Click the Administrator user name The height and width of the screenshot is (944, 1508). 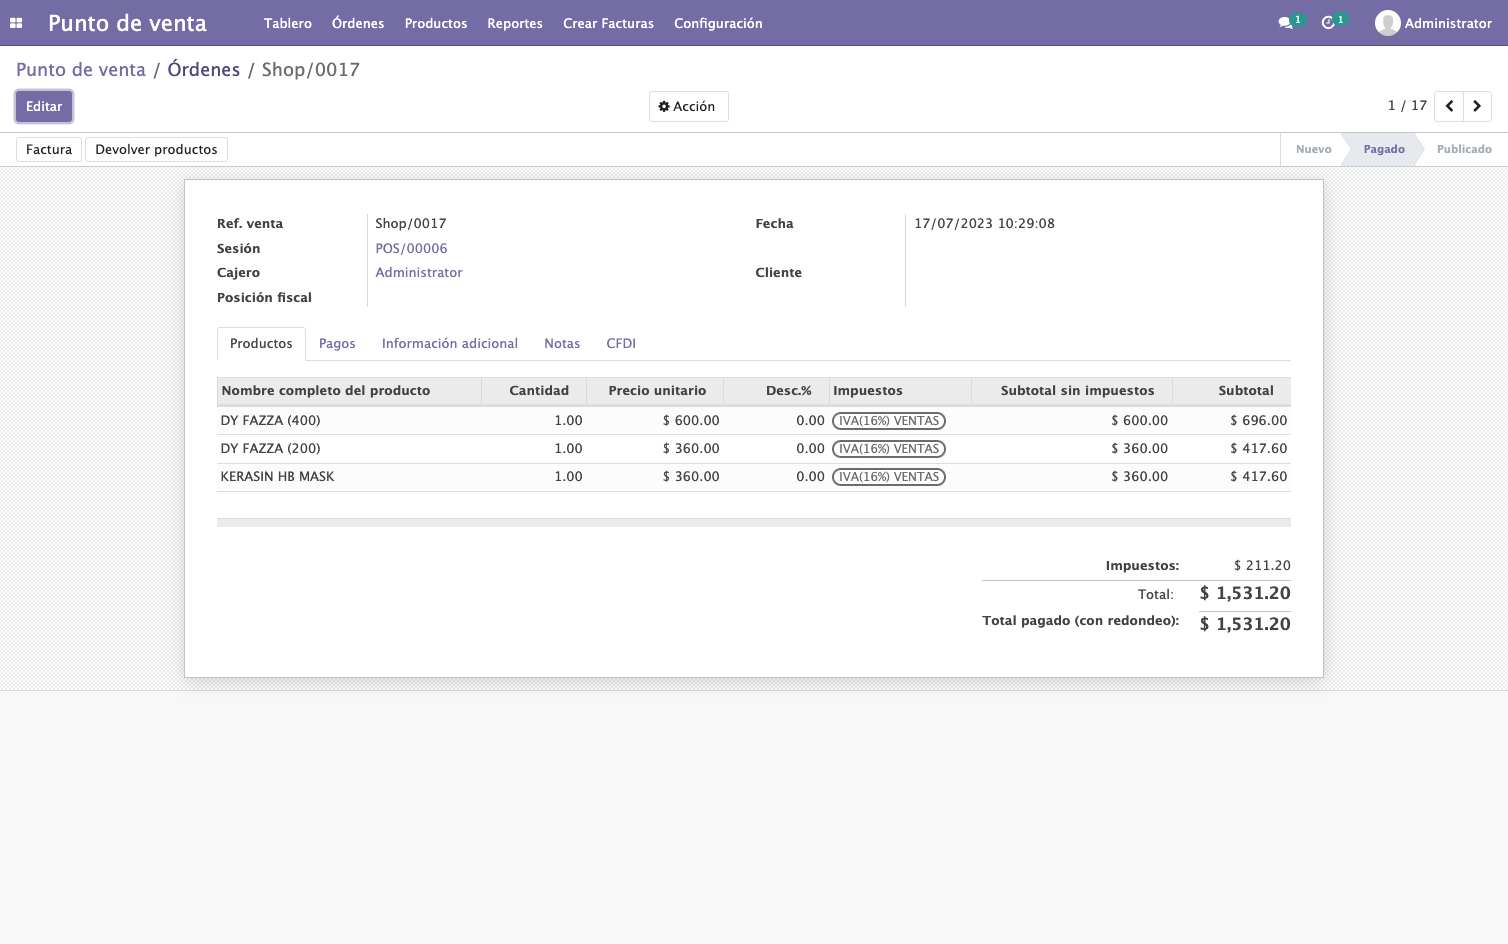tap(1448, 23)
